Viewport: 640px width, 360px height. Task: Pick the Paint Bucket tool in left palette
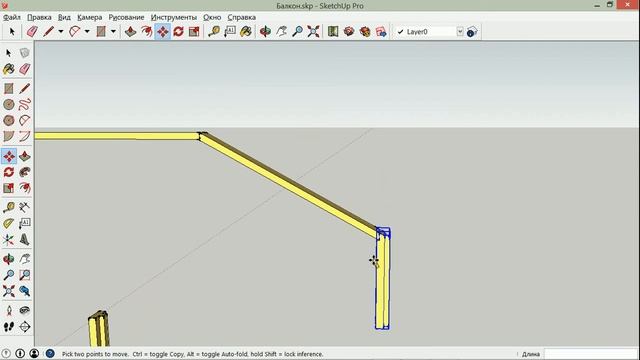point(9,69)
